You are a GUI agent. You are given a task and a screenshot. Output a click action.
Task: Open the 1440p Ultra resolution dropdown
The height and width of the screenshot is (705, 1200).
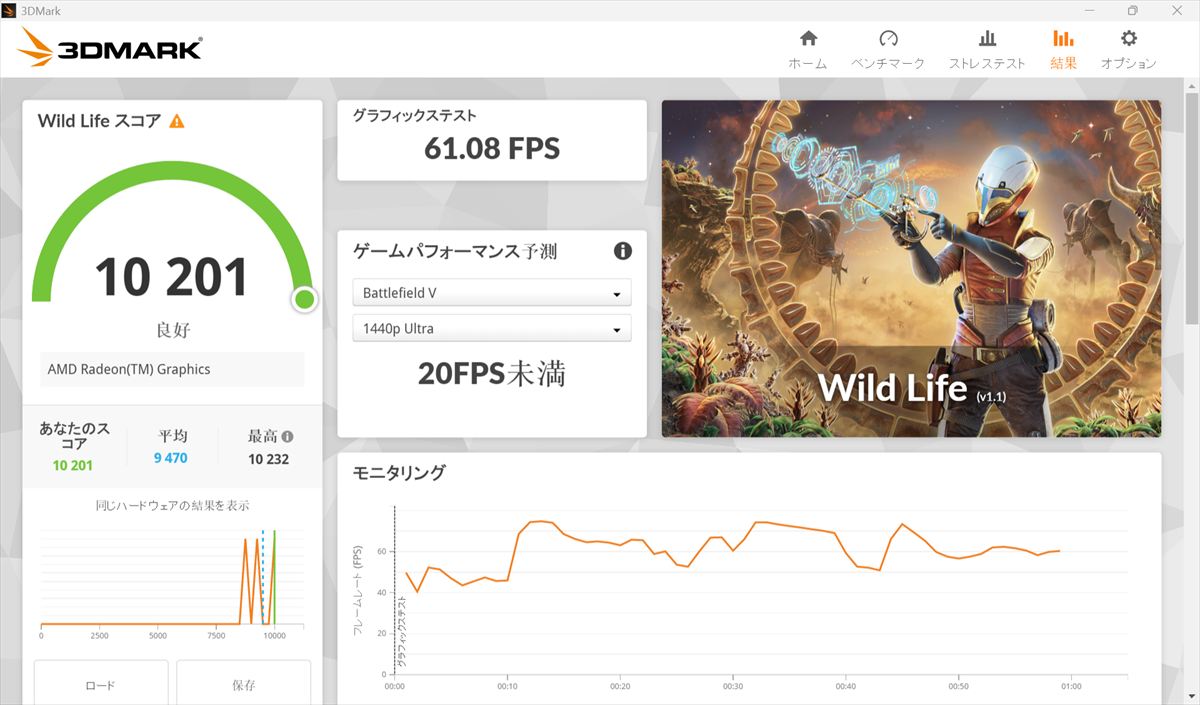[491, 328]
